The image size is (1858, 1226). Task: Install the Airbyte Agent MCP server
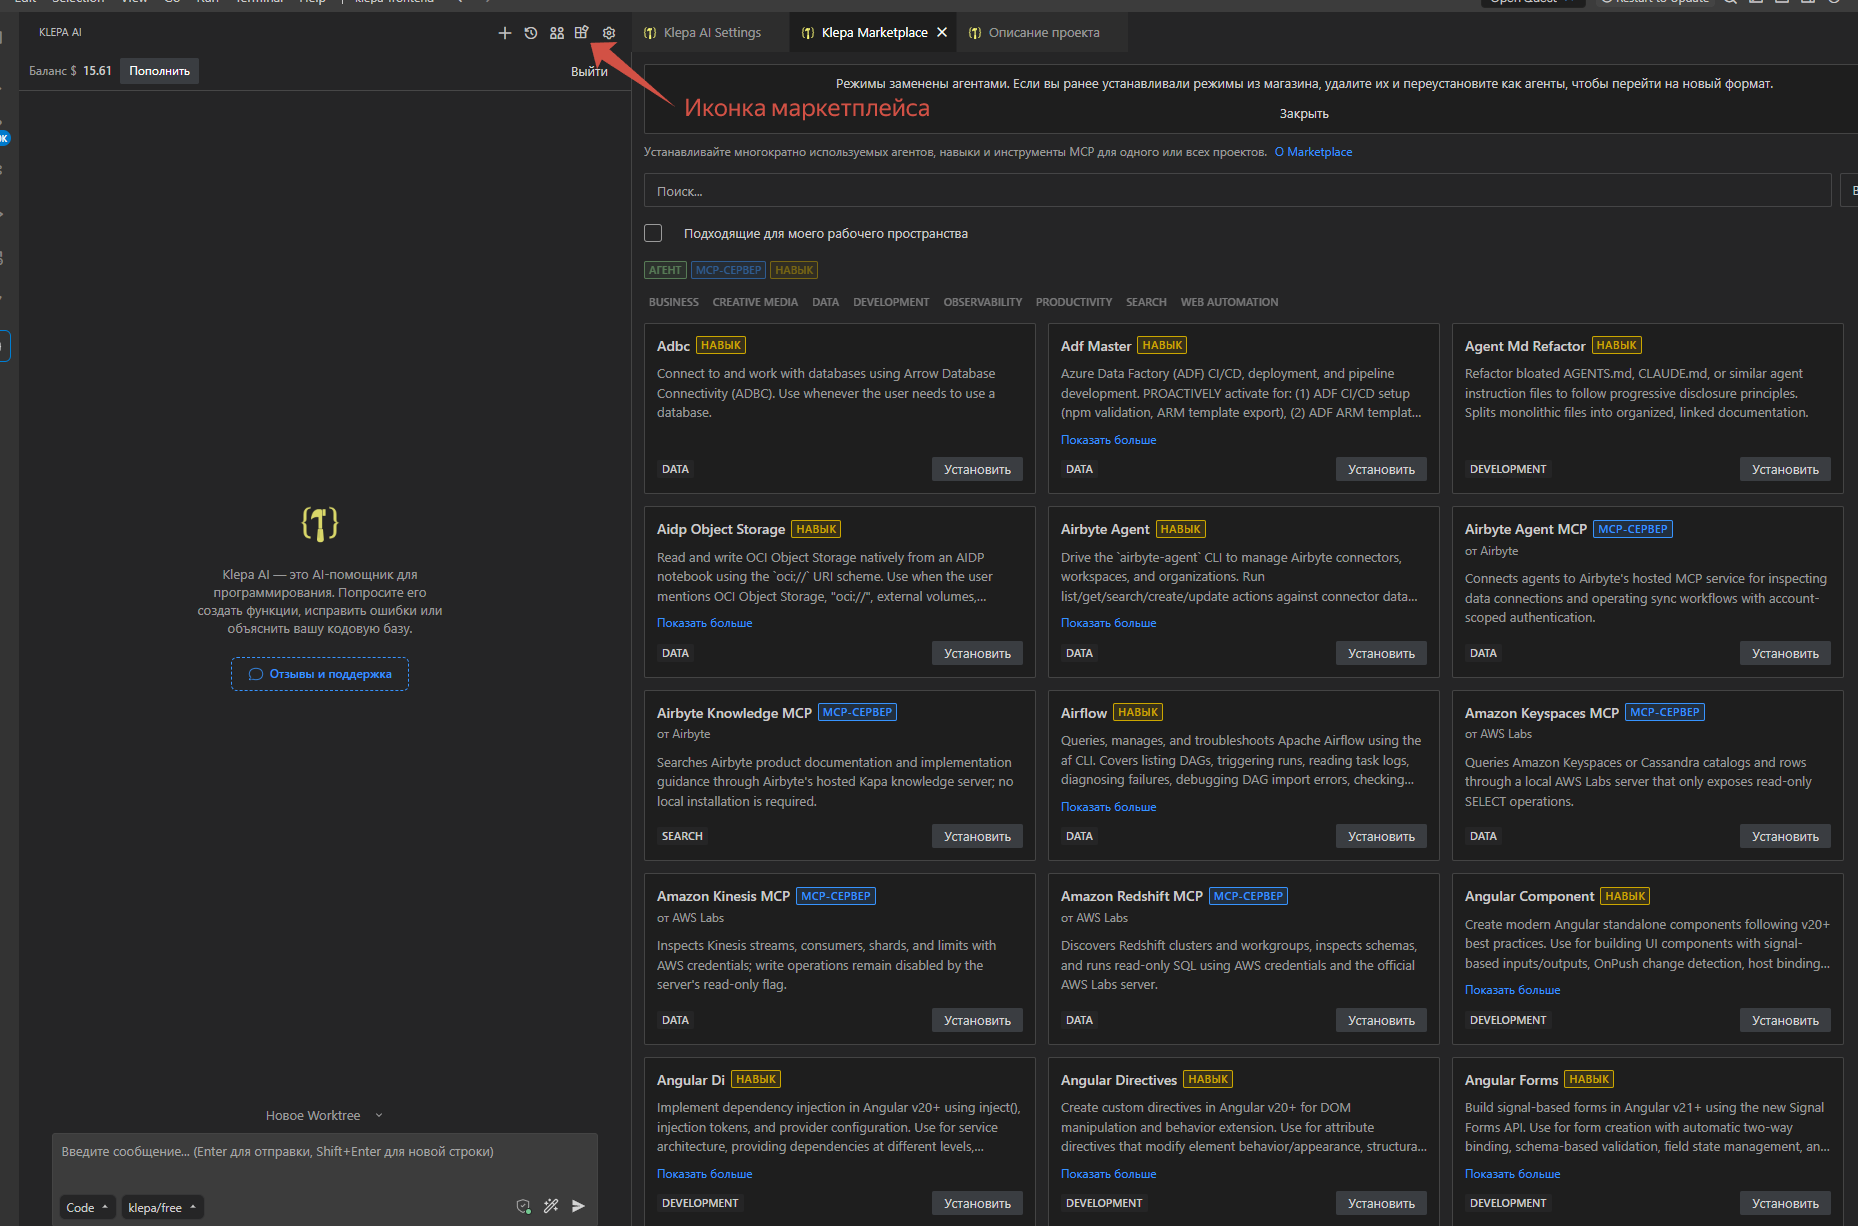[1785, 653]
